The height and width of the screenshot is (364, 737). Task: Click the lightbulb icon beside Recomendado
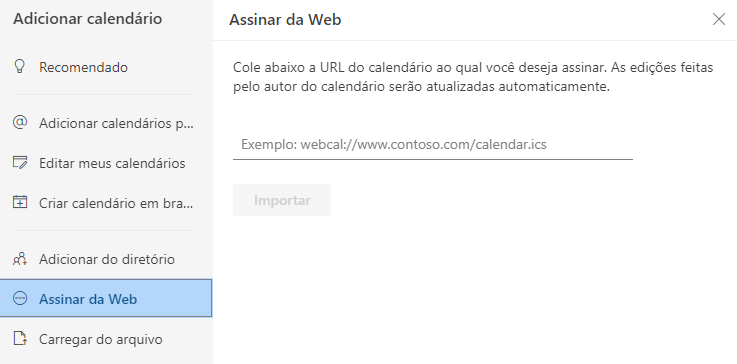[x=20, y=67]
